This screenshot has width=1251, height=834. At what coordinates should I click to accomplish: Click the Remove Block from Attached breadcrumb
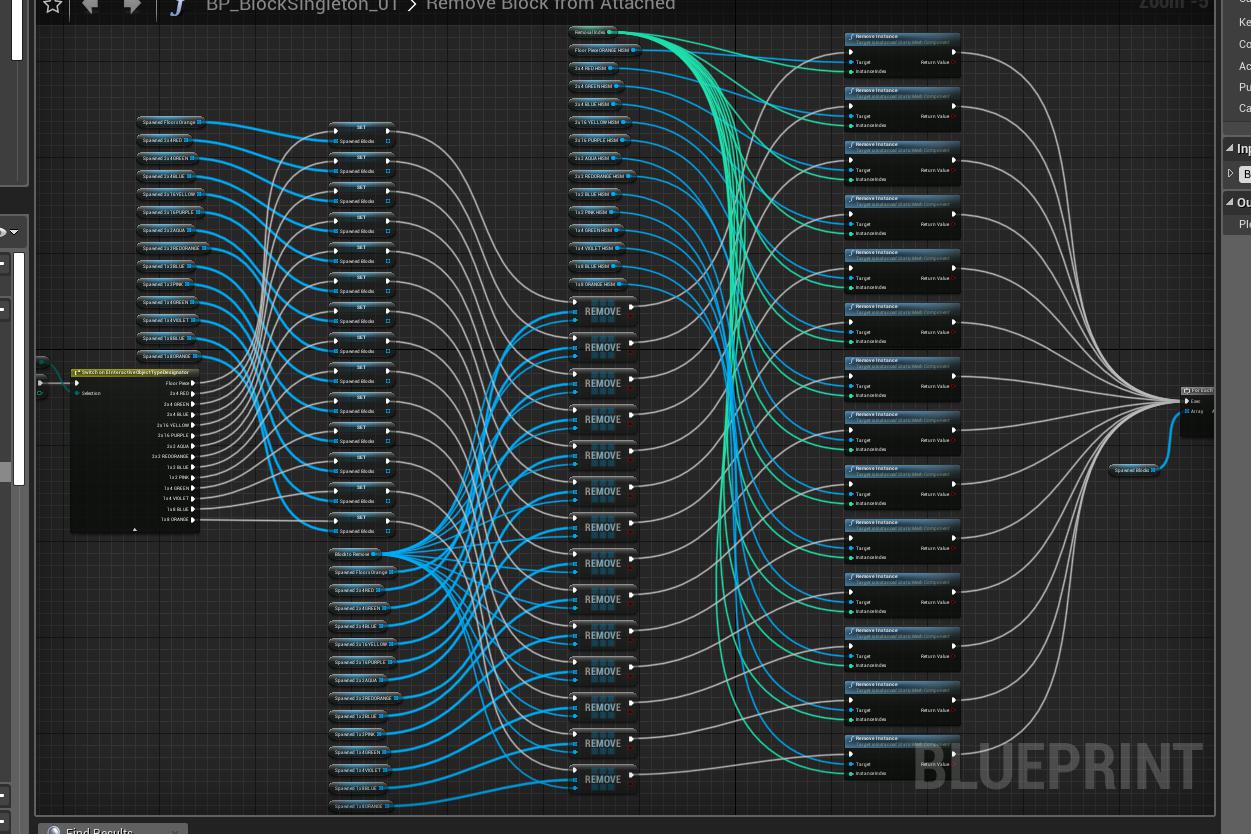click(550, 5)
